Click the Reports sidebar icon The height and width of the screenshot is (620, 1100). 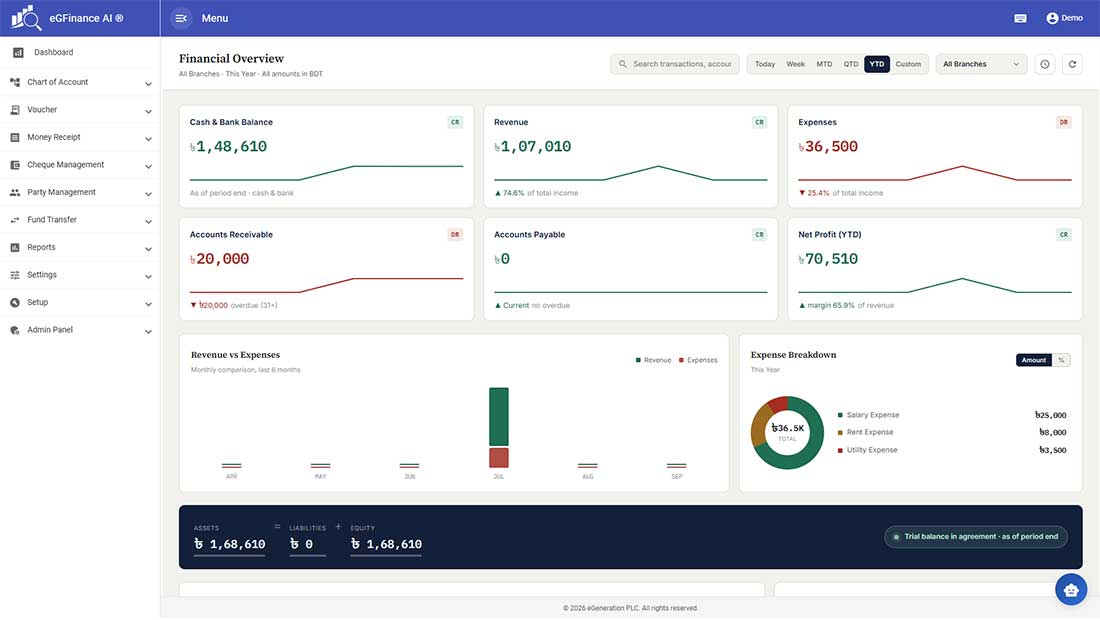(15, 248)
